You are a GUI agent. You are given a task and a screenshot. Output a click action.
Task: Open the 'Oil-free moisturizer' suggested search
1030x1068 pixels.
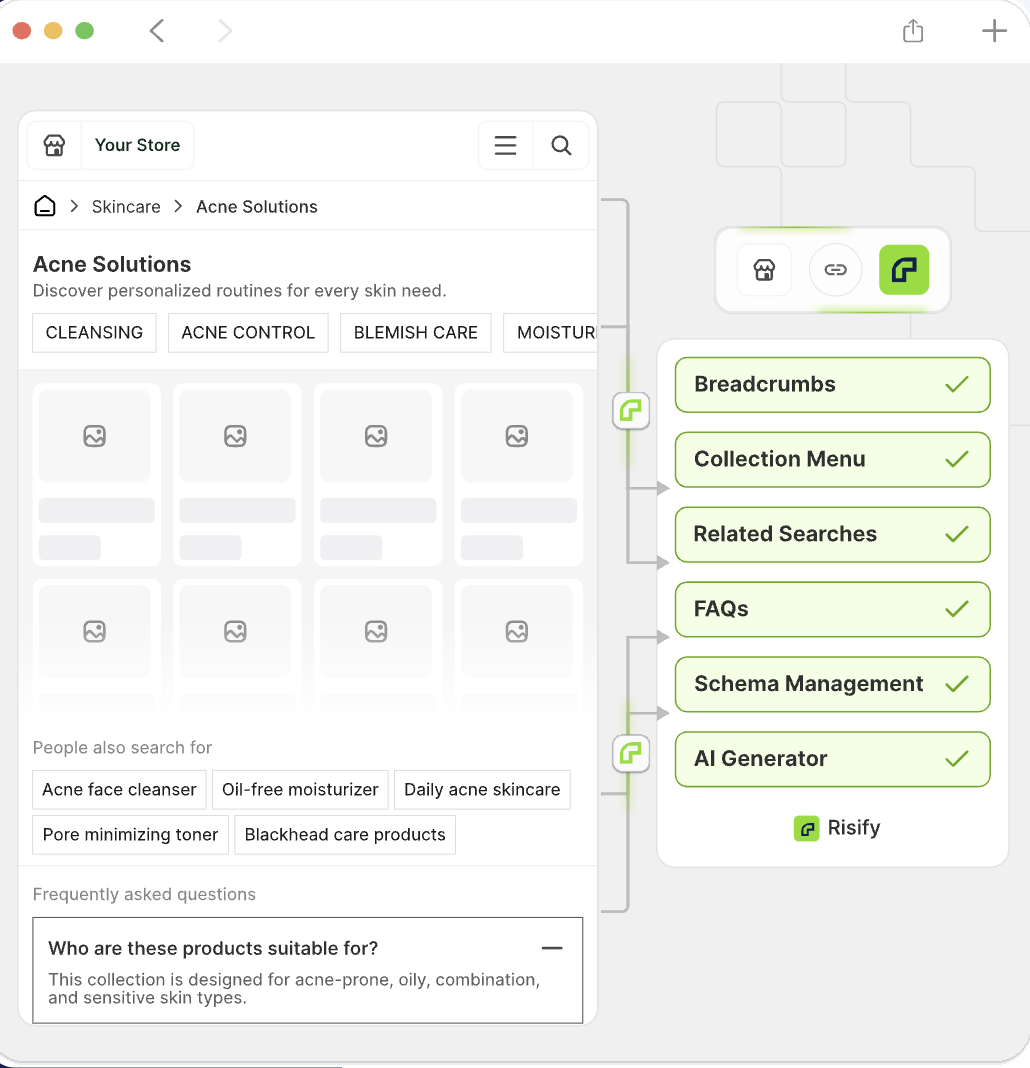[x=300, y=789]
